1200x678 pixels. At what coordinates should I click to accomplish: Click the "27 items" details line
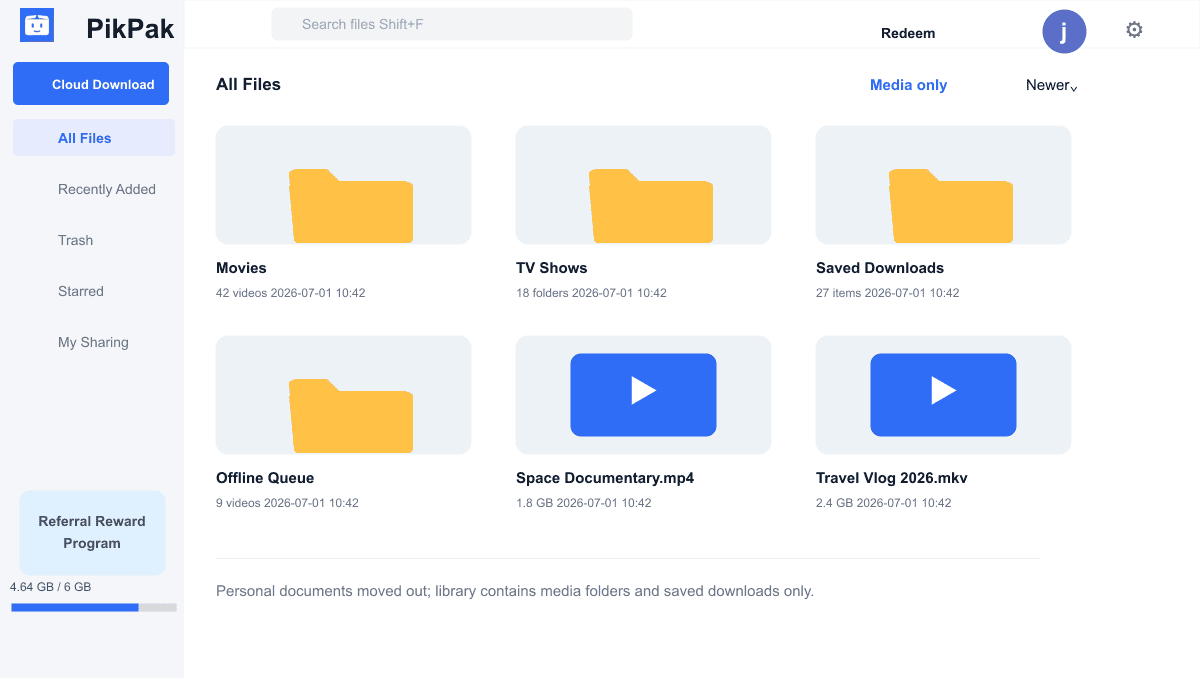tap(888, 293)
